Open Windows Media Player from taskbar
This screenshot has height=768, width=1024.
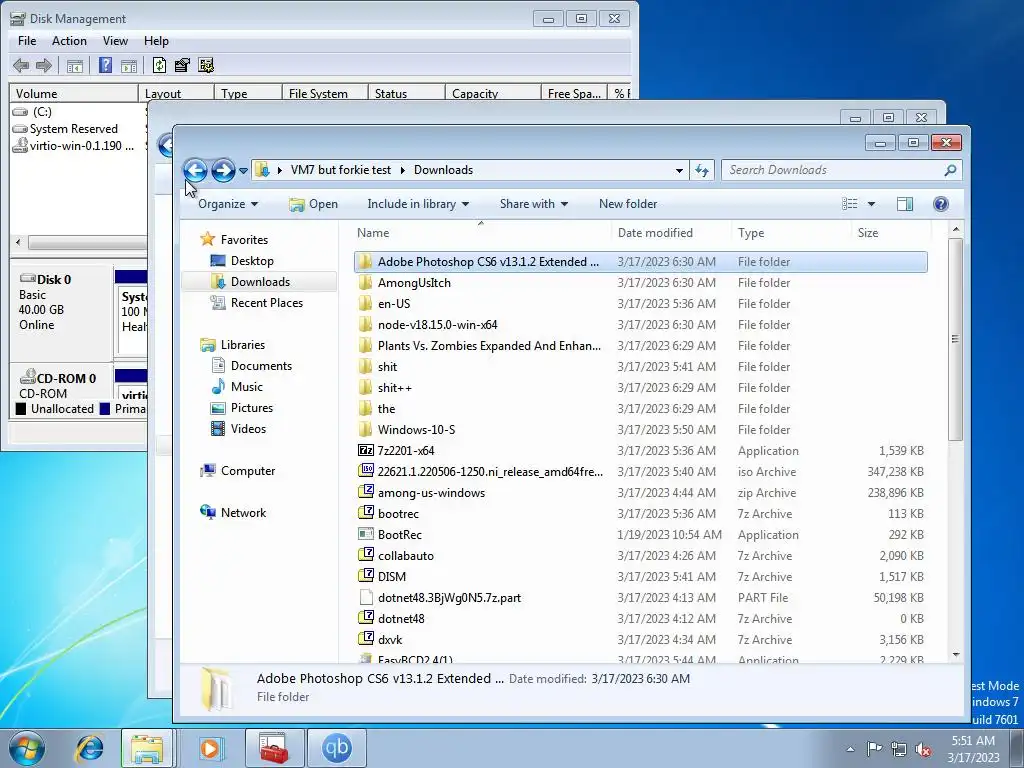tap(210, 748)
